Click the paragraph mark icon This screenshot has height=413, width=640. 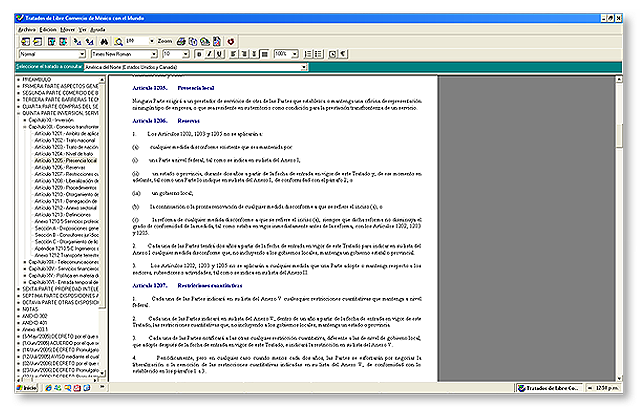click(x=343, y=54)
